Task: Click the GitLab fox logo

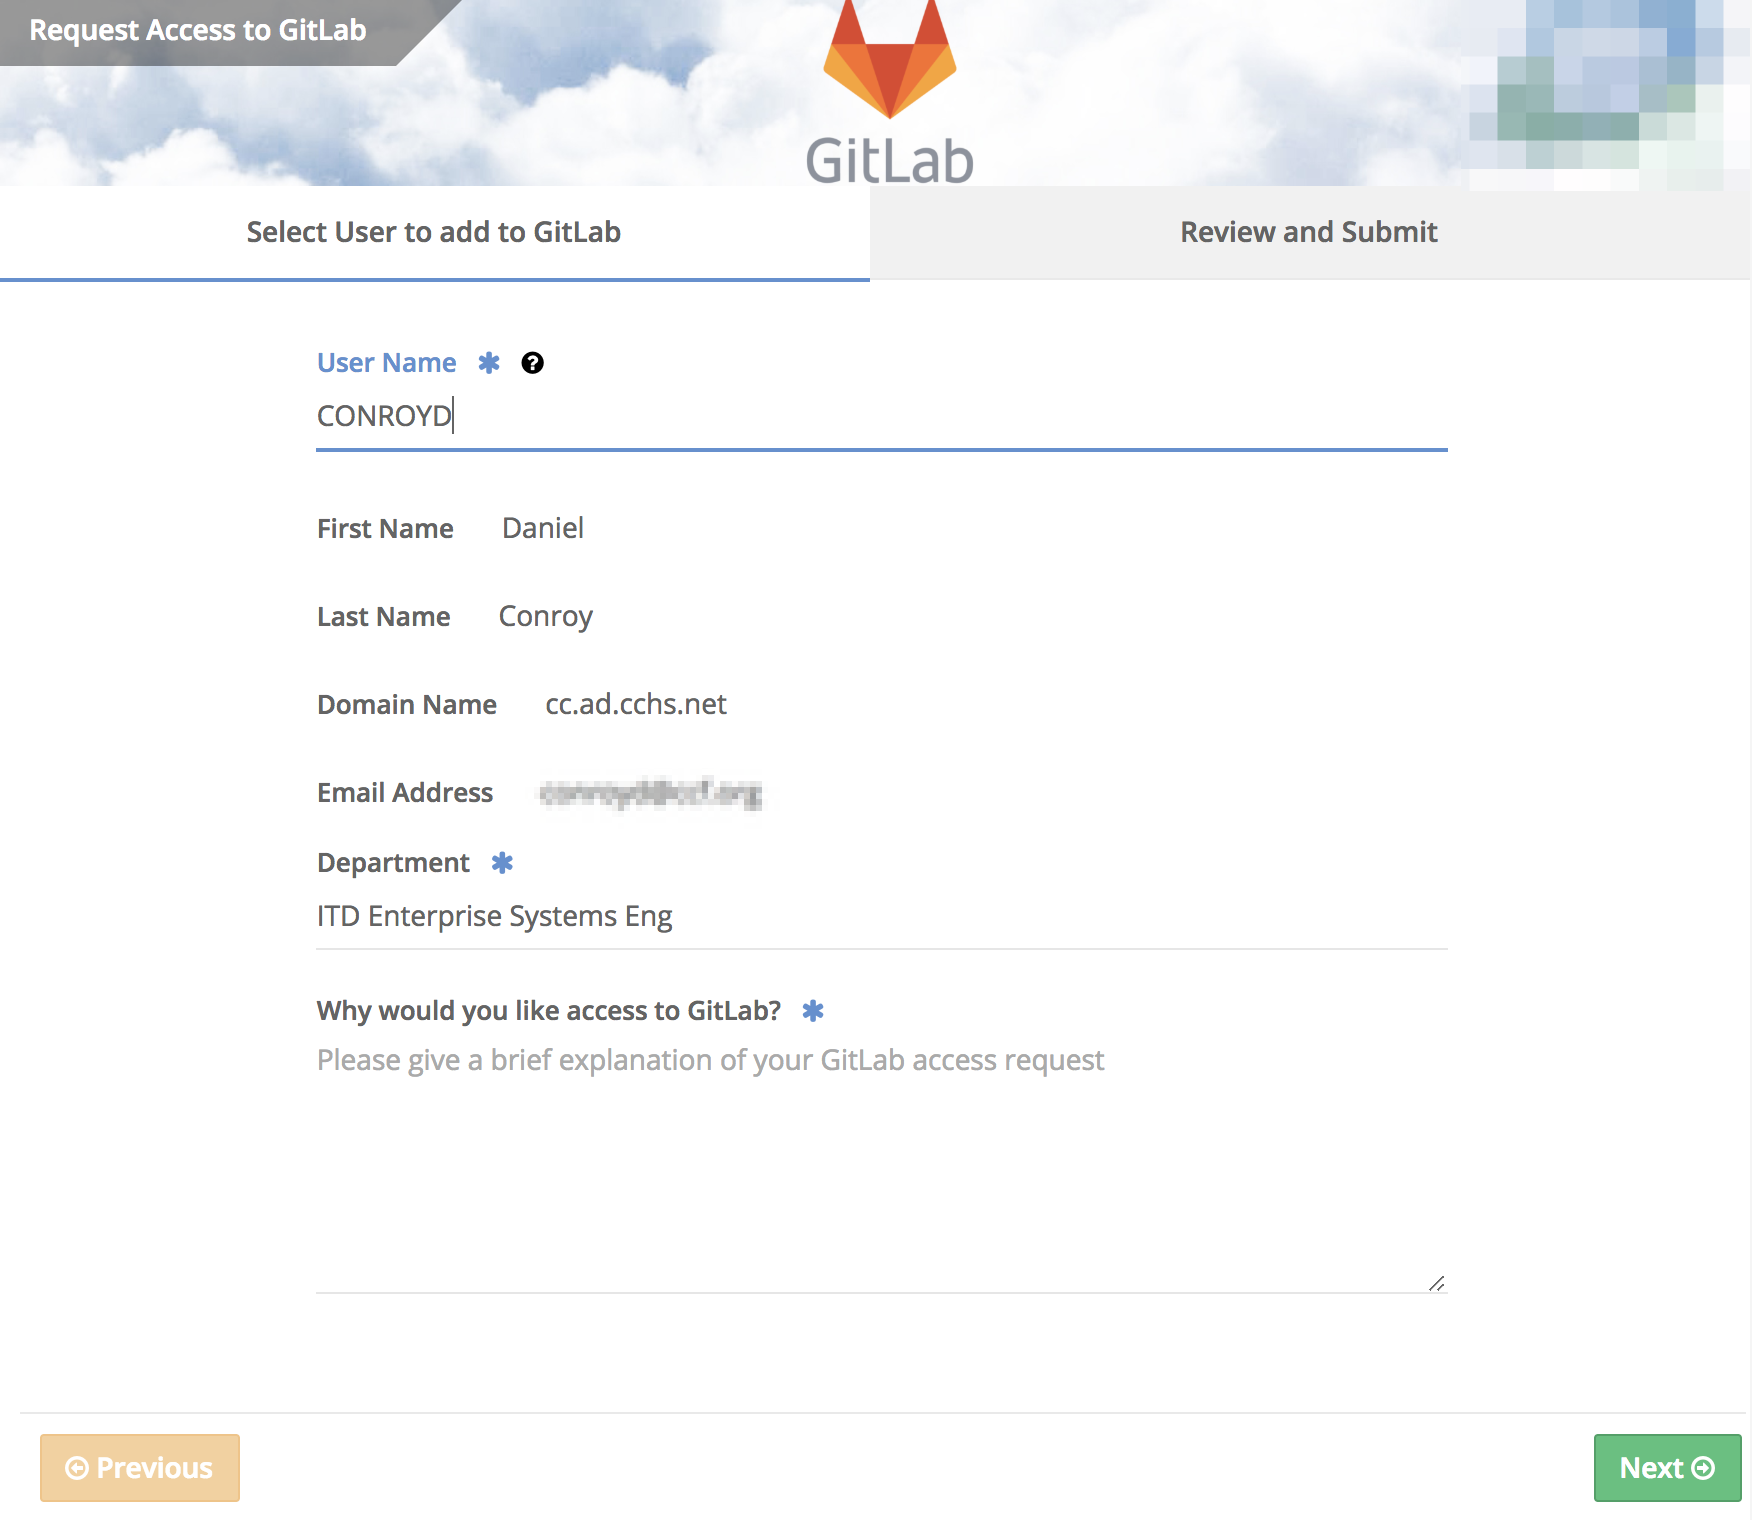Action: tap(890, 58)
